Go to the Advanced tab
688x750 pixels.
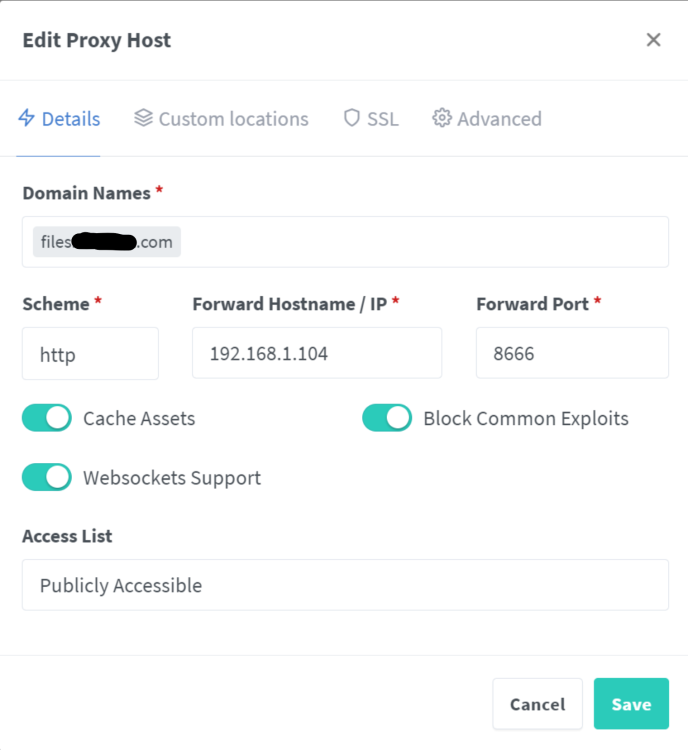(x=487, y=119)
